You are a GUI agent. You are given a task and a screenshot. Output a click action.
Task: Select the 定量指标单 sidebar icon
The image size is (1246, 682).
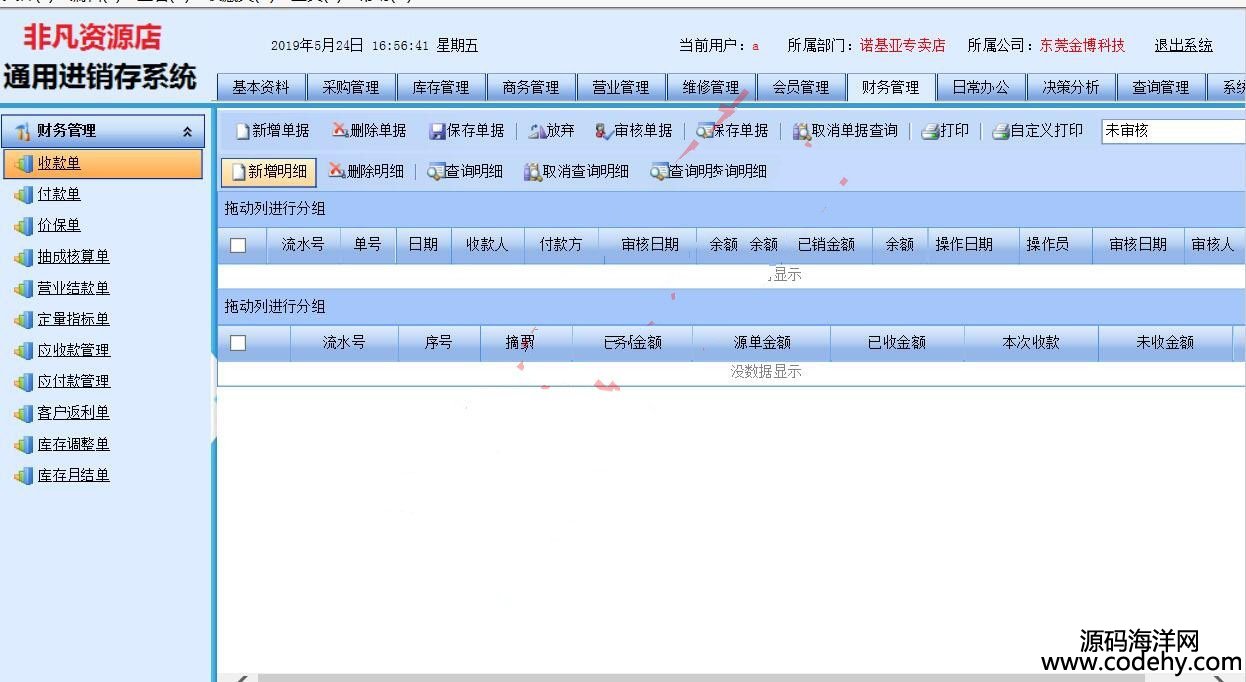23,319
